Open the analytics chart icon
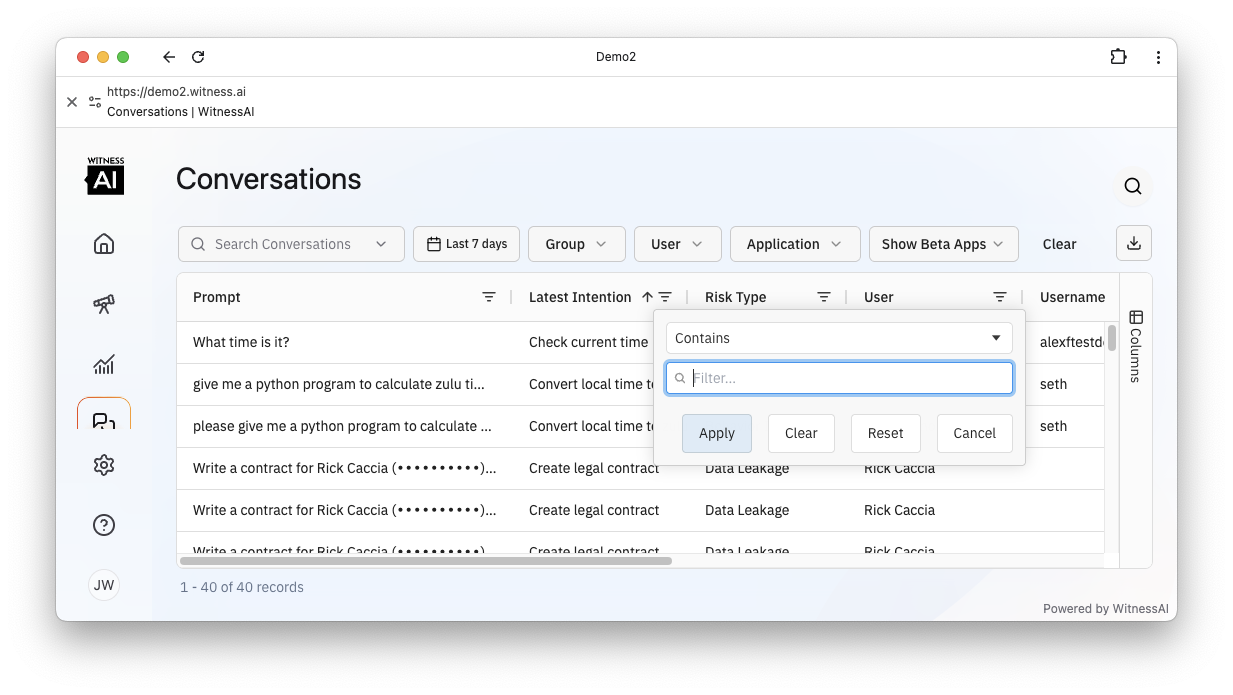This screenshot has width=1233, height=695. (x=104, y=364)
